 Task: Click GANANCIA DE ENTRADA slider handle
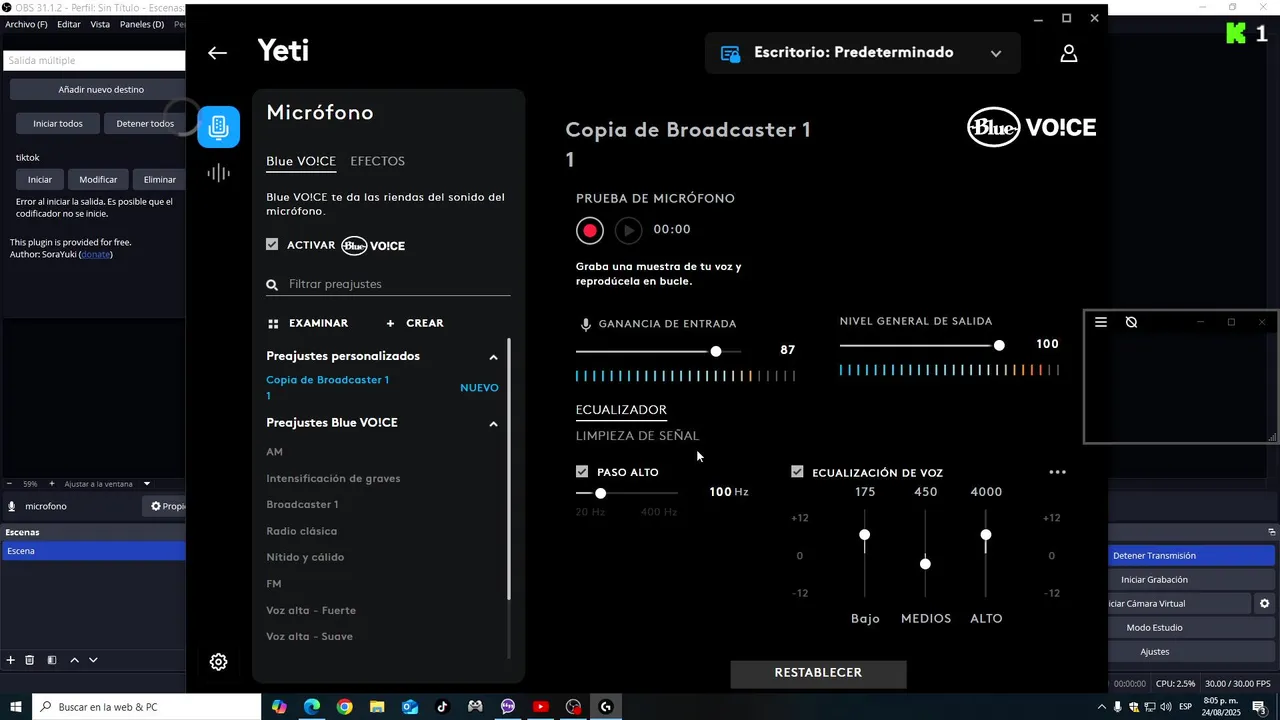716,351
